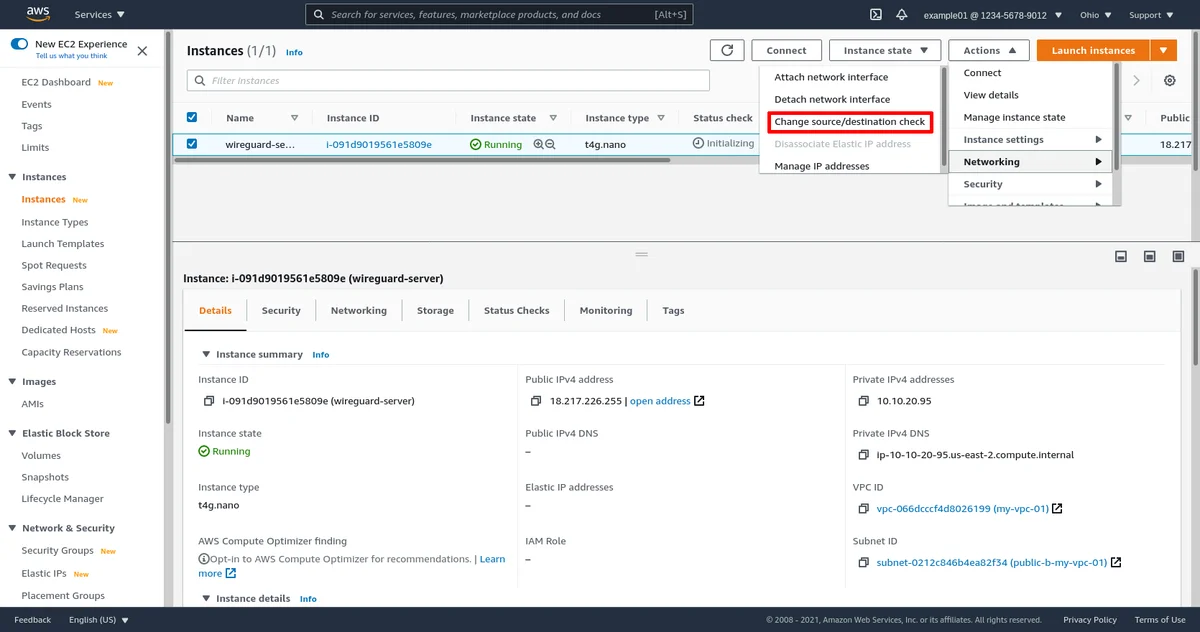Open the vpc-066dcccf4d8026199 VPC link
Image resolution: width=1200 pixels, height=632 pixels.
[962, 509]
